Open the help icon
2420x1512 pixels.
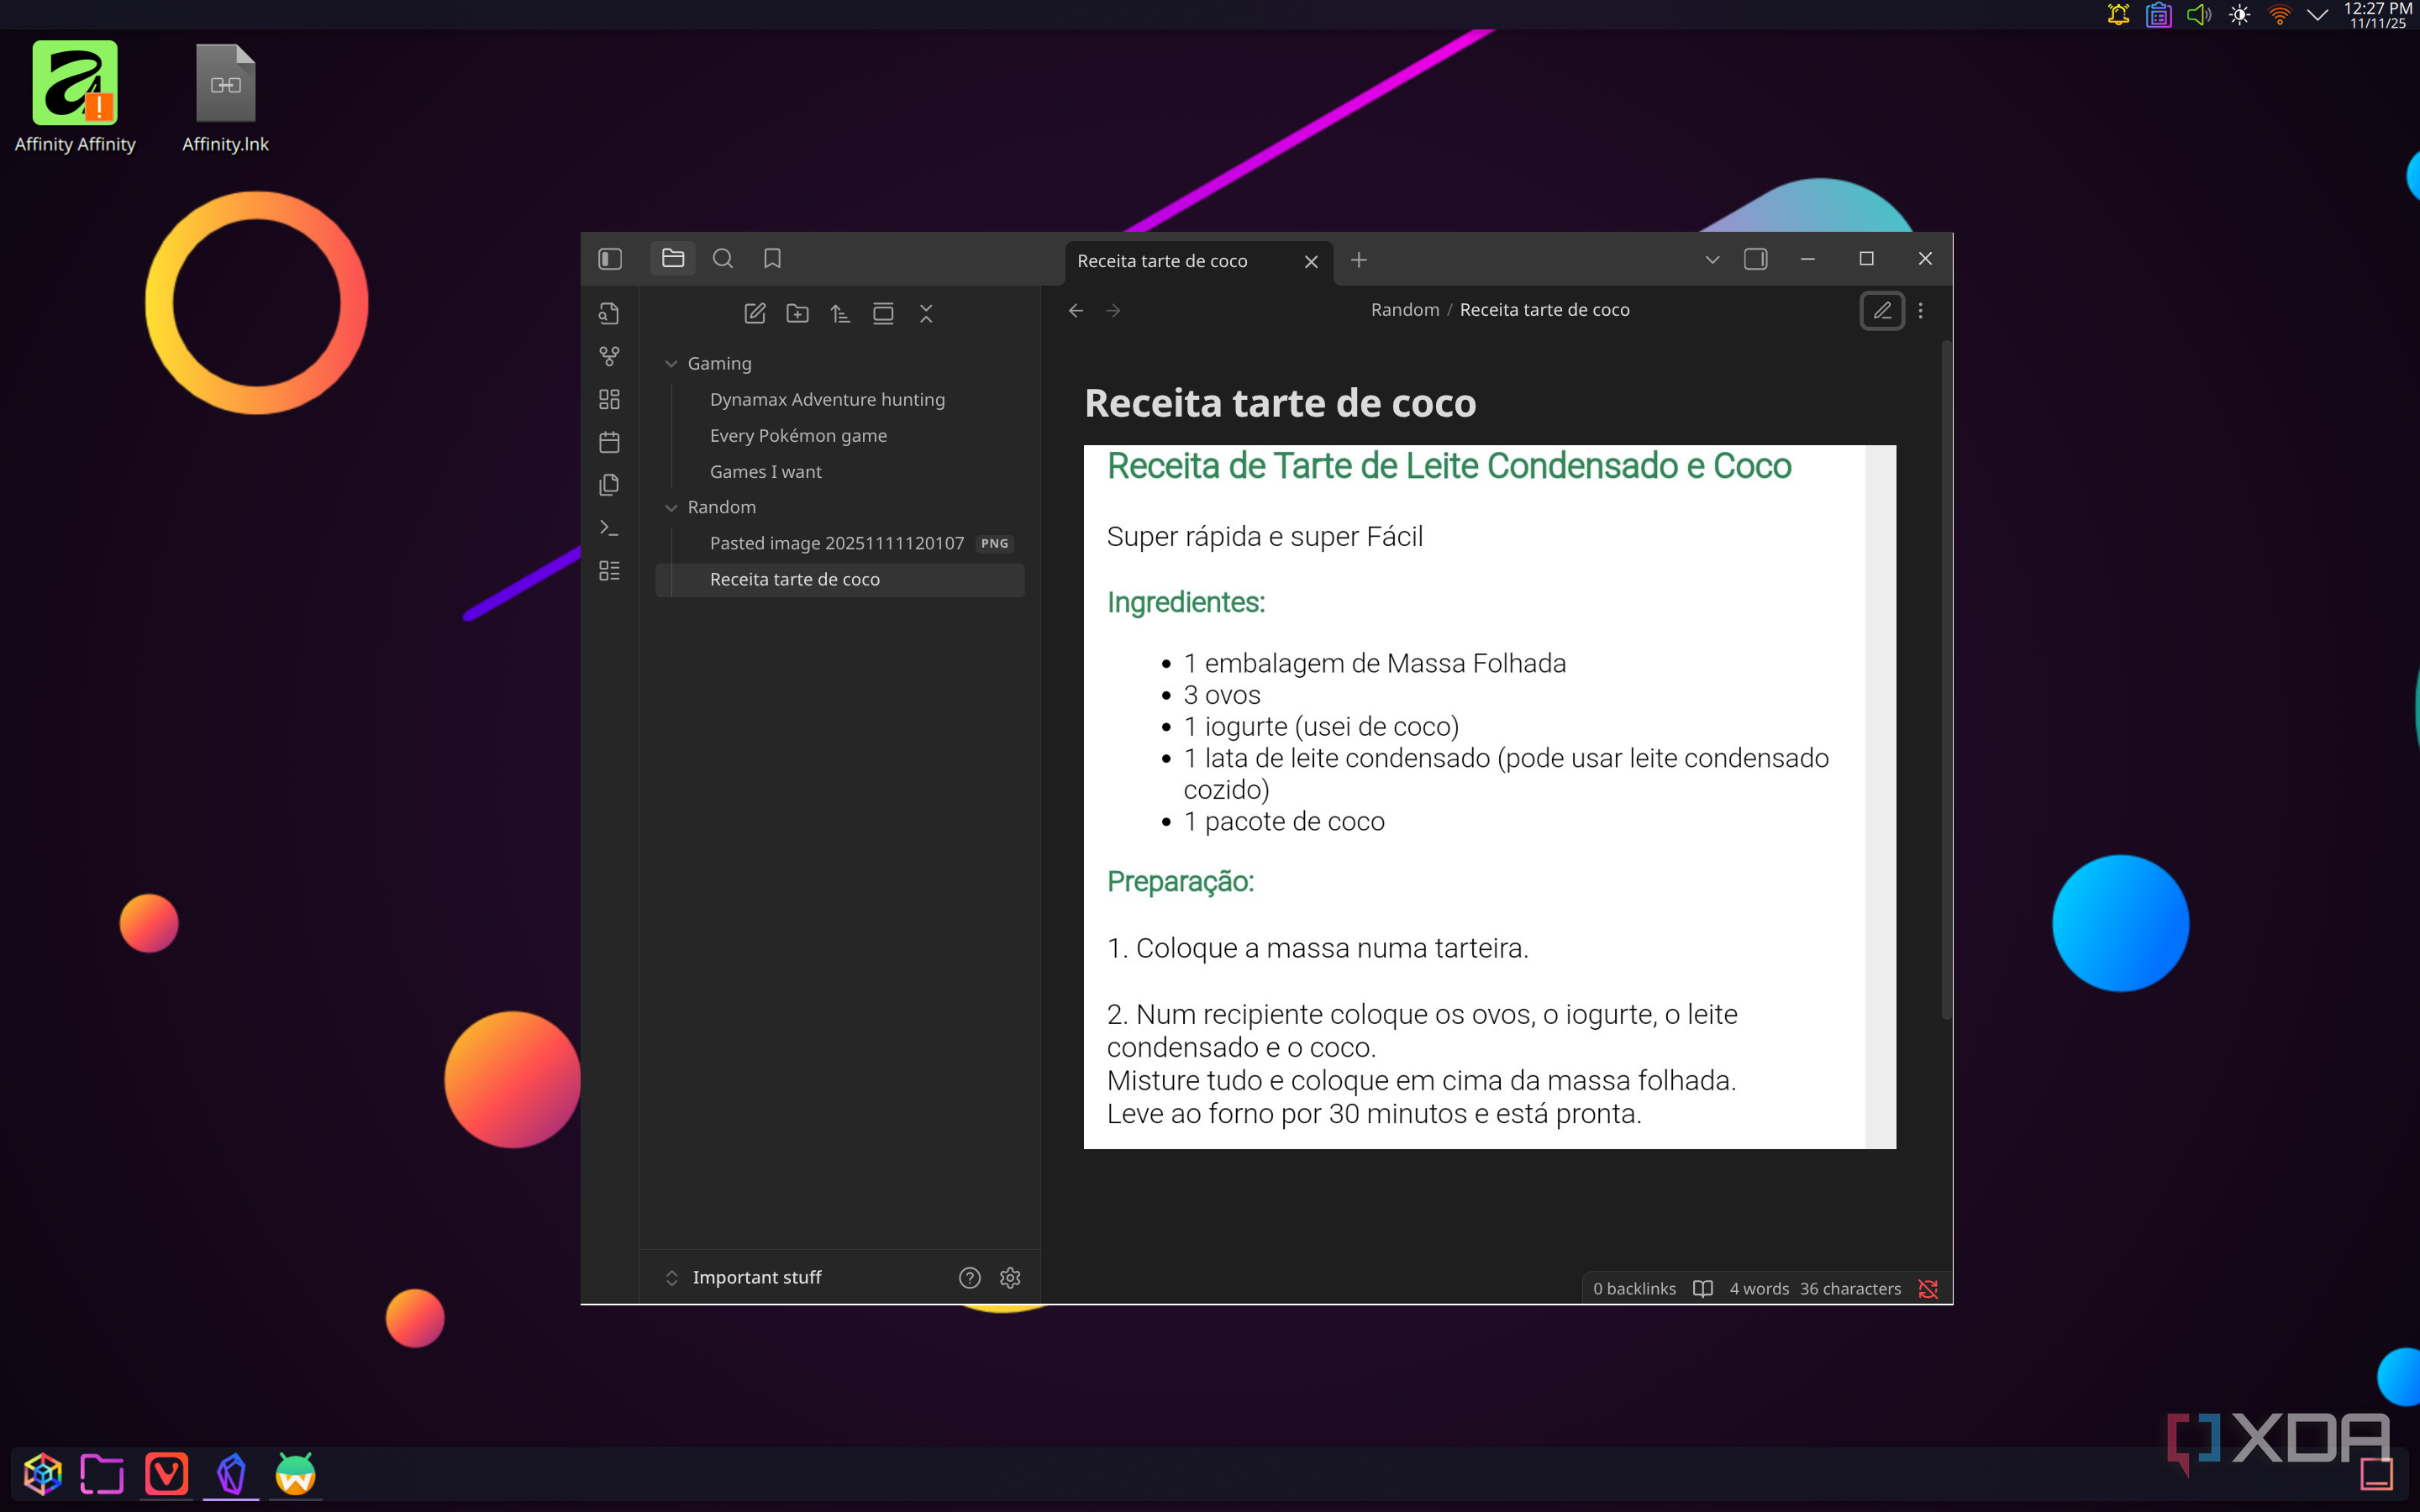(969, 1278)
